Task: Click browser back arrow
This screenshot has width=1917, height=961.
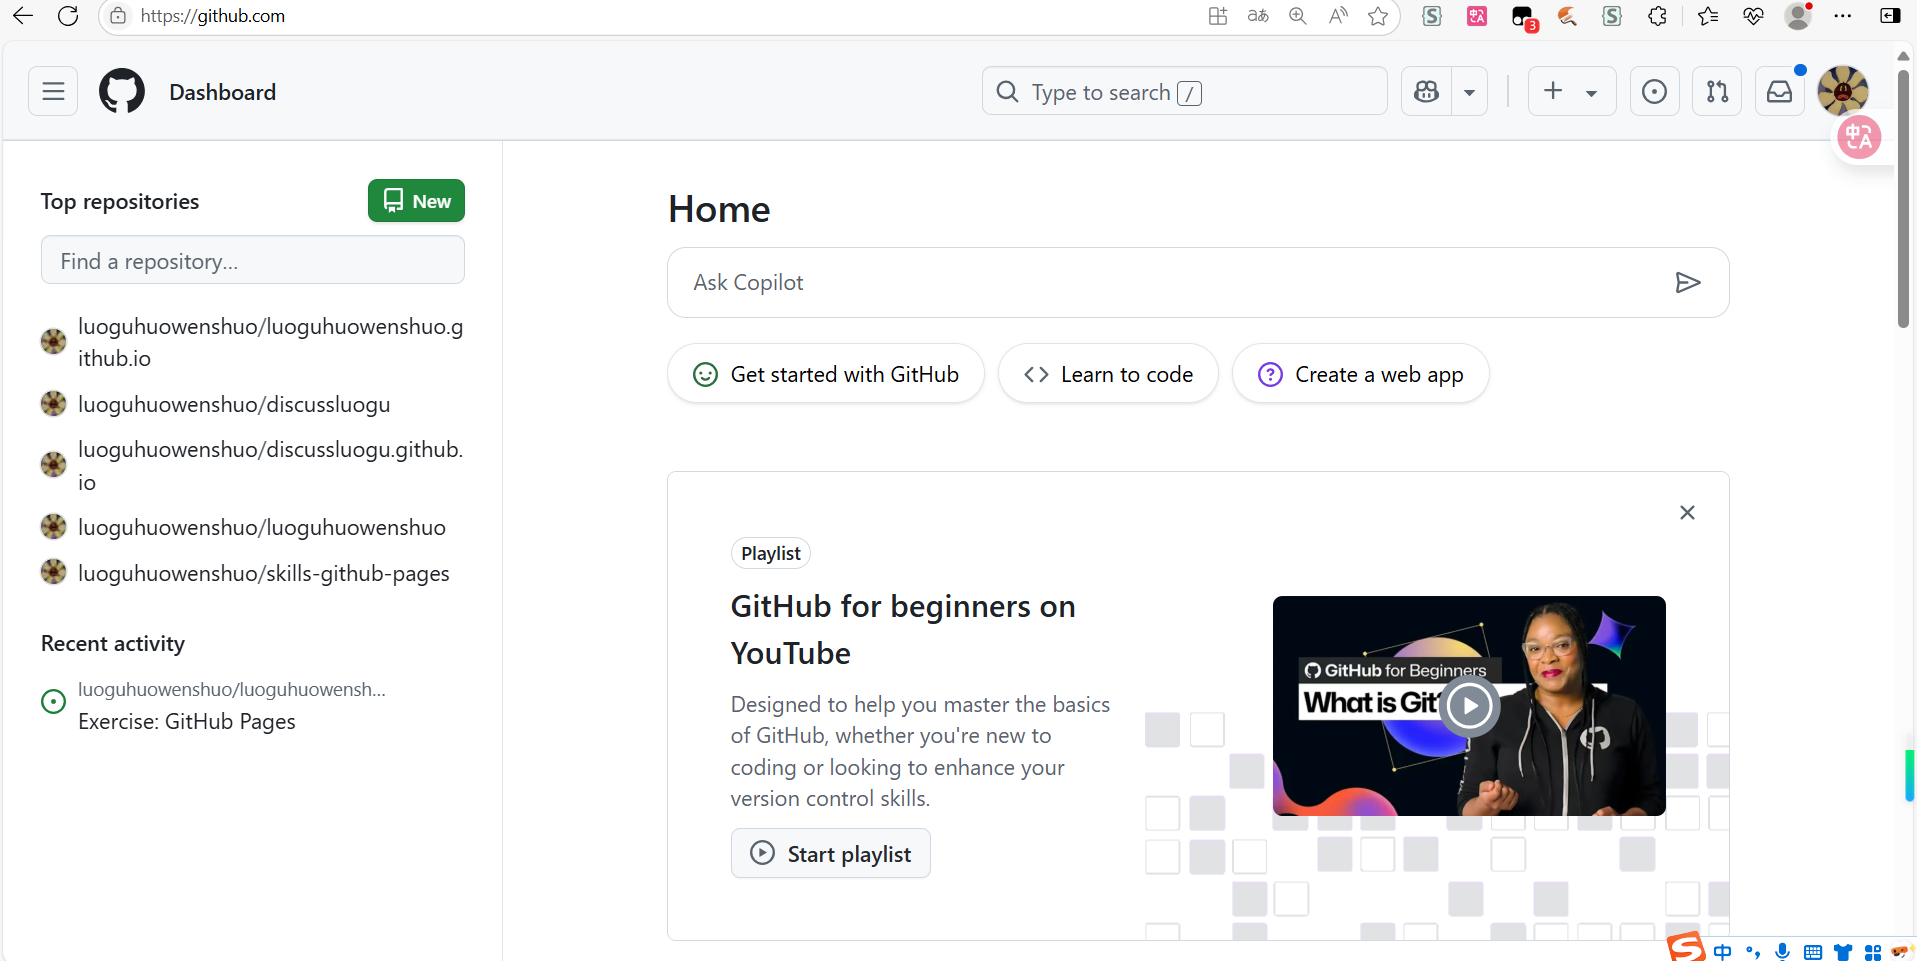Action: point(23,16)
